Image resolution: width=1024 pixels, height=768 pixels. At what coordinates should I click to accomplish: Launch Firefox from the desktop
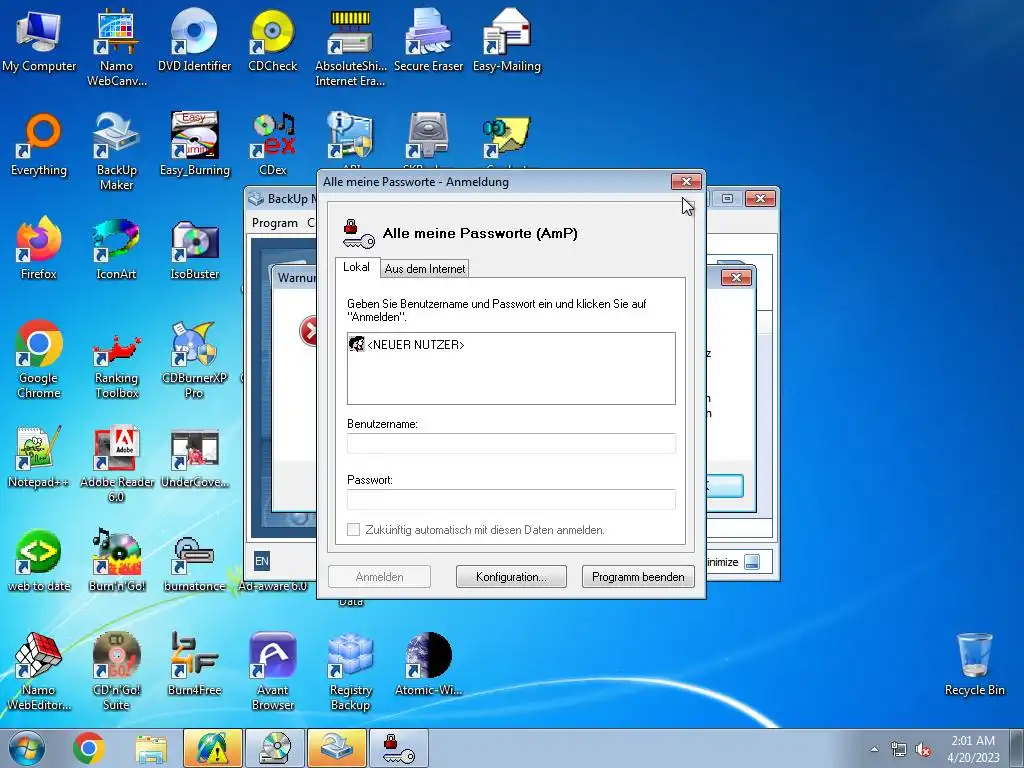(39, 248)
